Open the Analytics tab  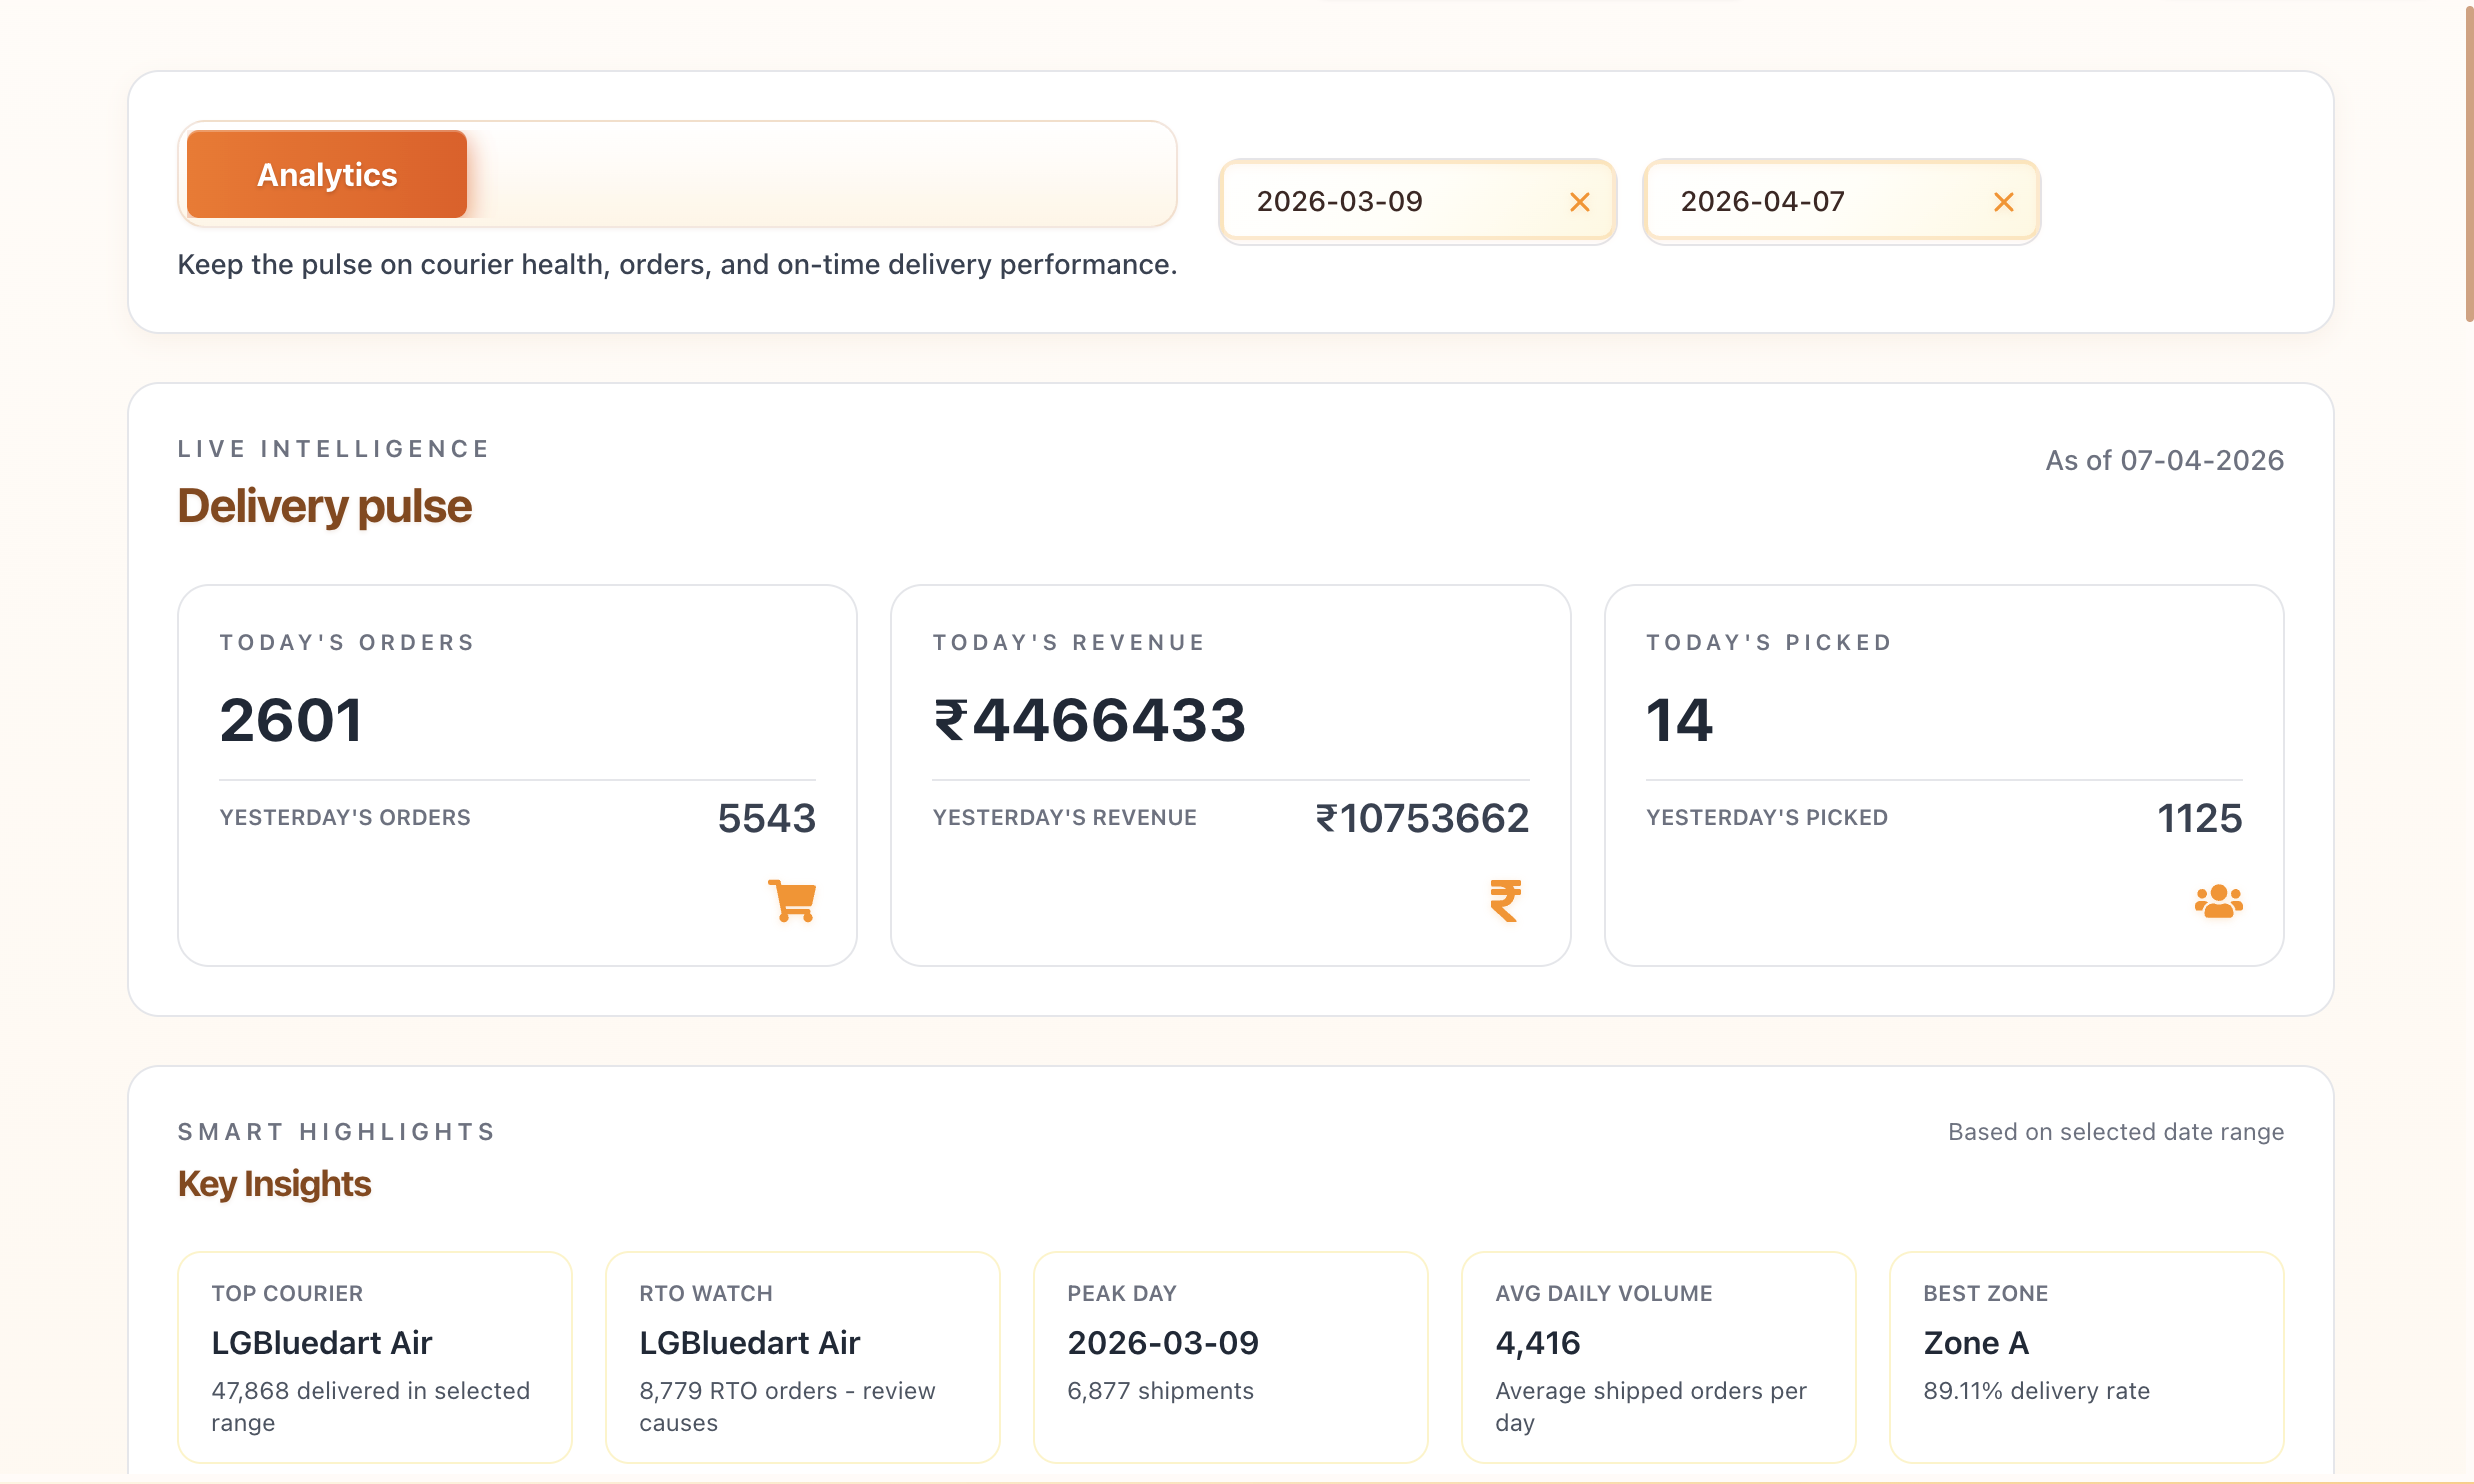(327, 175)
